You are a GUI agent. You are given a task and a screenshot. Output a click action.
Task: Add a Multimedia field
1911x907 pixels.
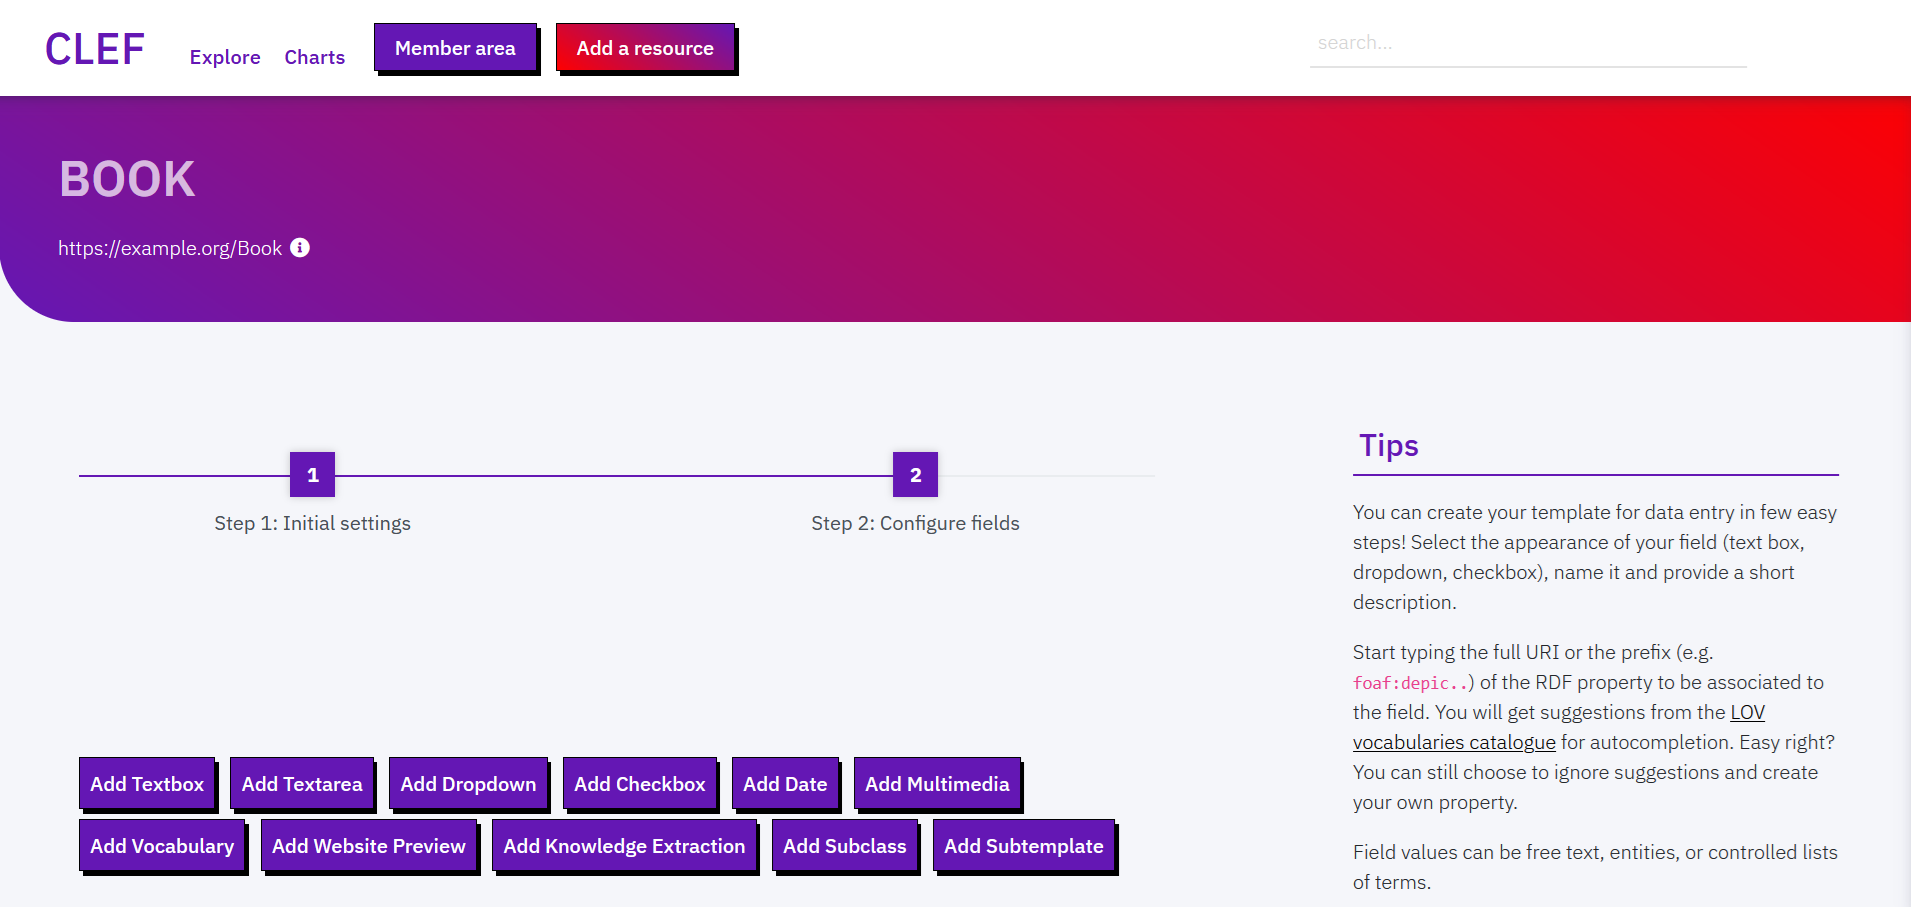(x=937, y=784)
